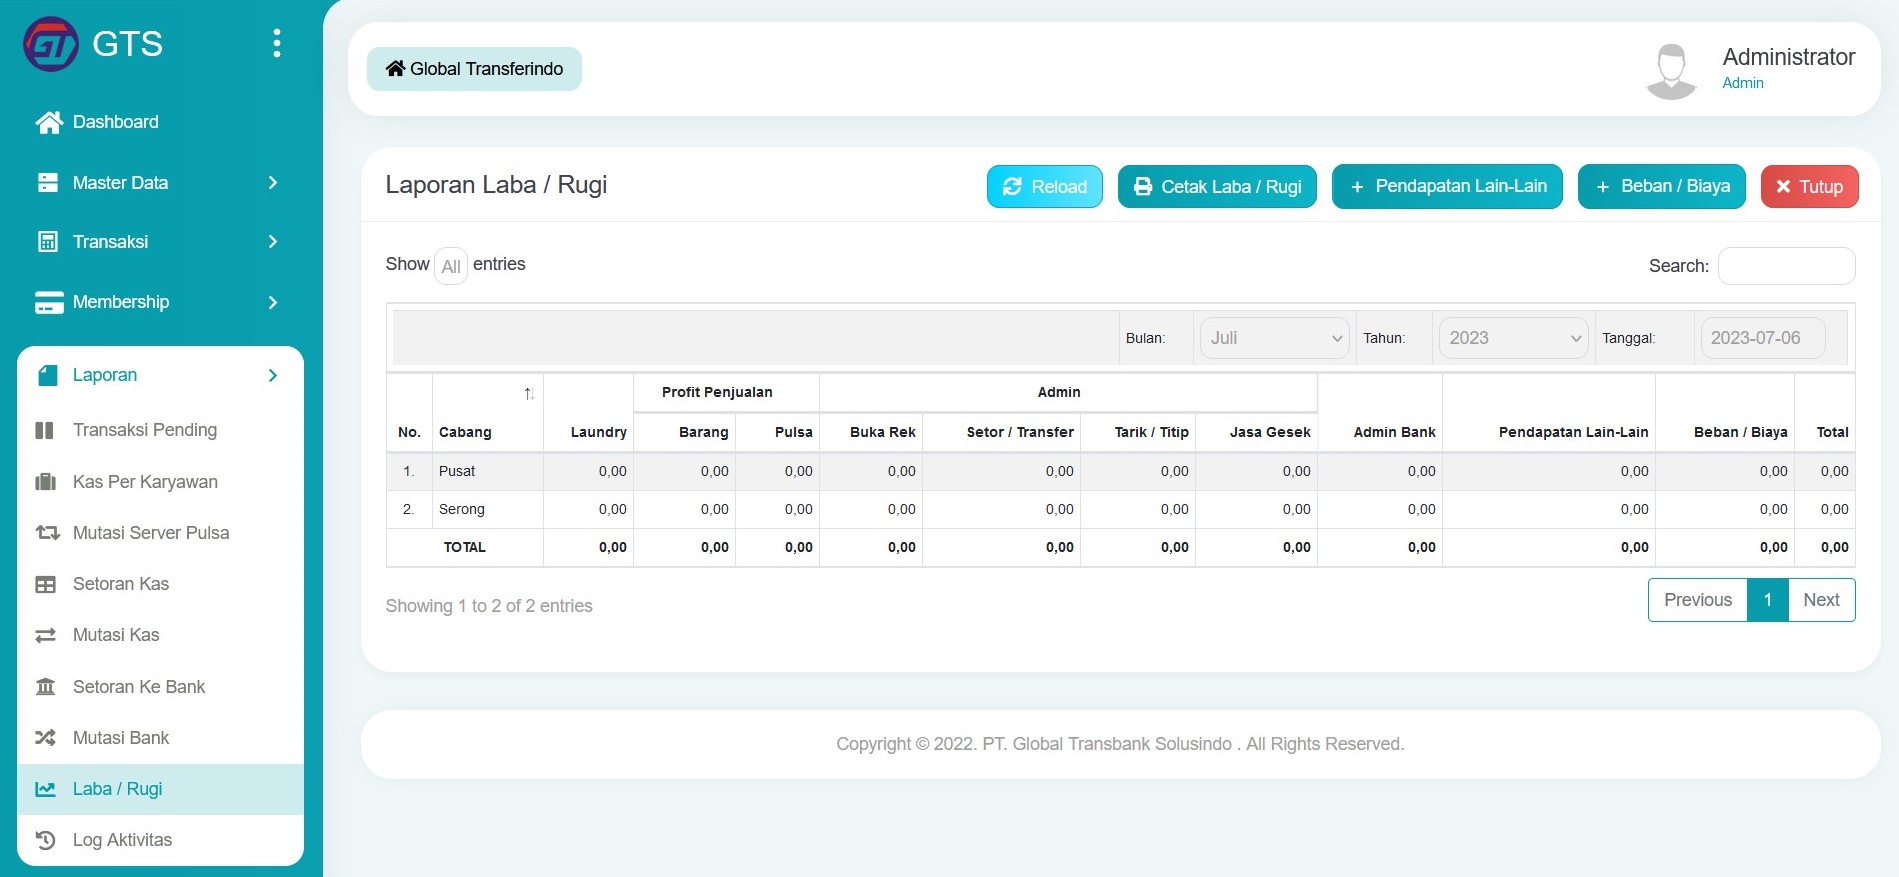The height and width of the screenshot is (877, 1899).
Task: Click the printer icon on Cetak Laba / Rugi
Action: click(1142, 187)
